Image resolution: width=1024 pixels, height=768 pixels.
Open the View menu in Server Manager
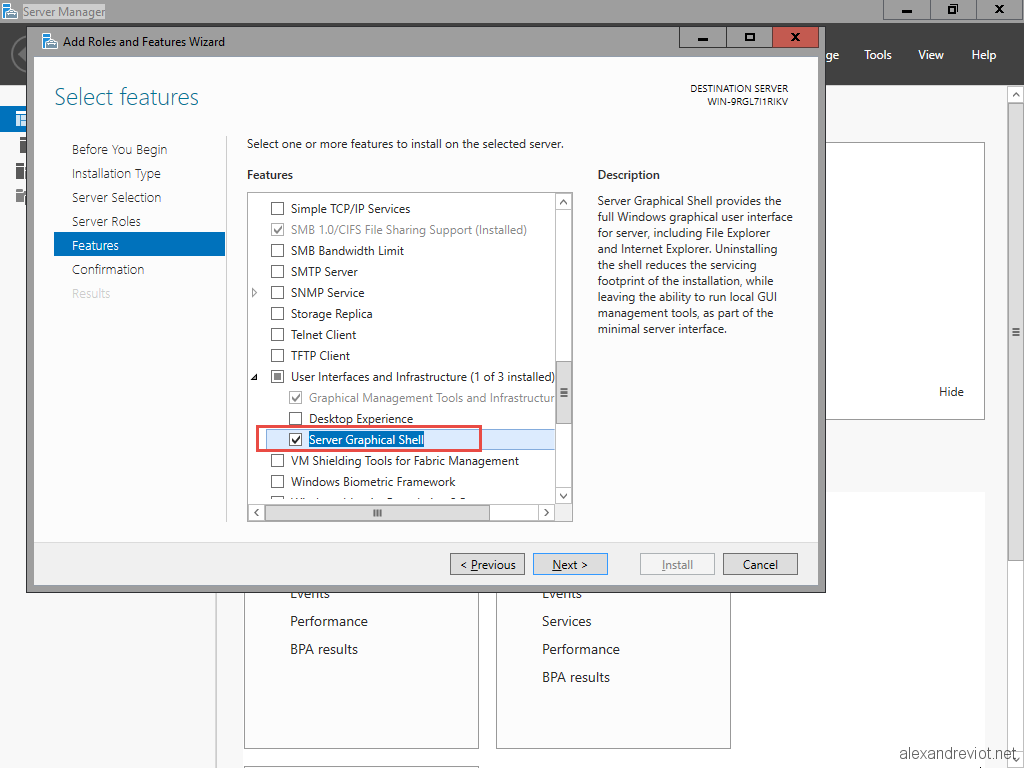point(931,55)
